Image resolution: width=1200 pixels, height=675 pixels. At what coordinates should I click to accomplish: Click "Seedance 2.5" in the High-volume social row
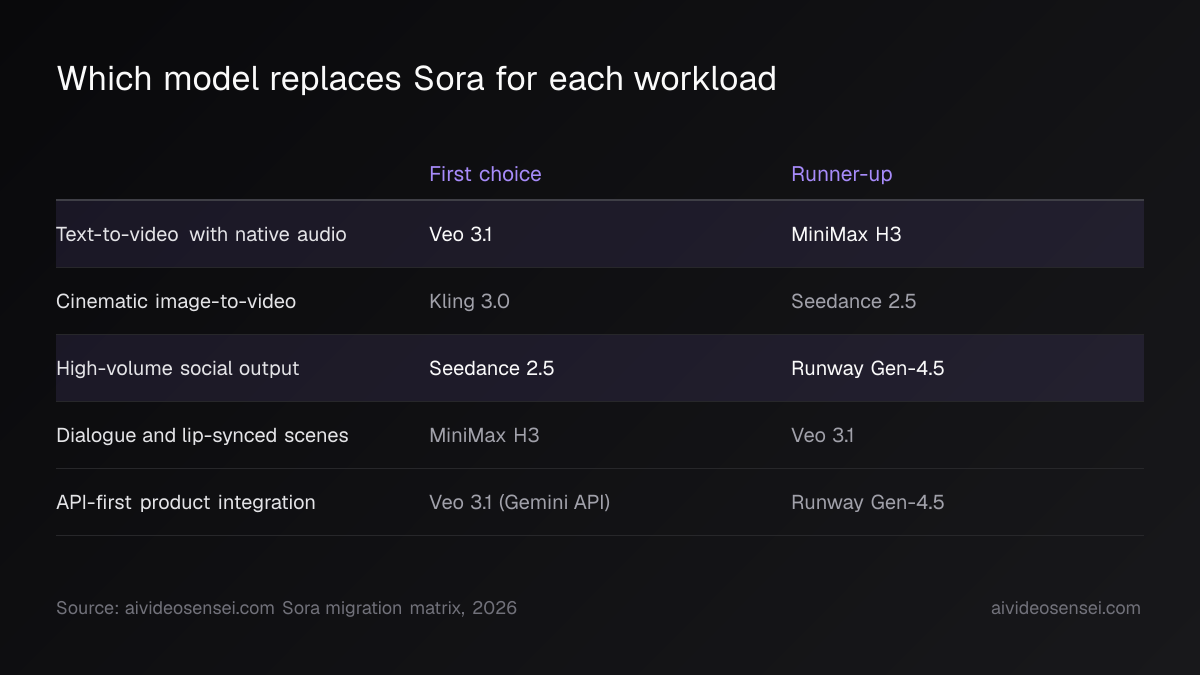491,368
